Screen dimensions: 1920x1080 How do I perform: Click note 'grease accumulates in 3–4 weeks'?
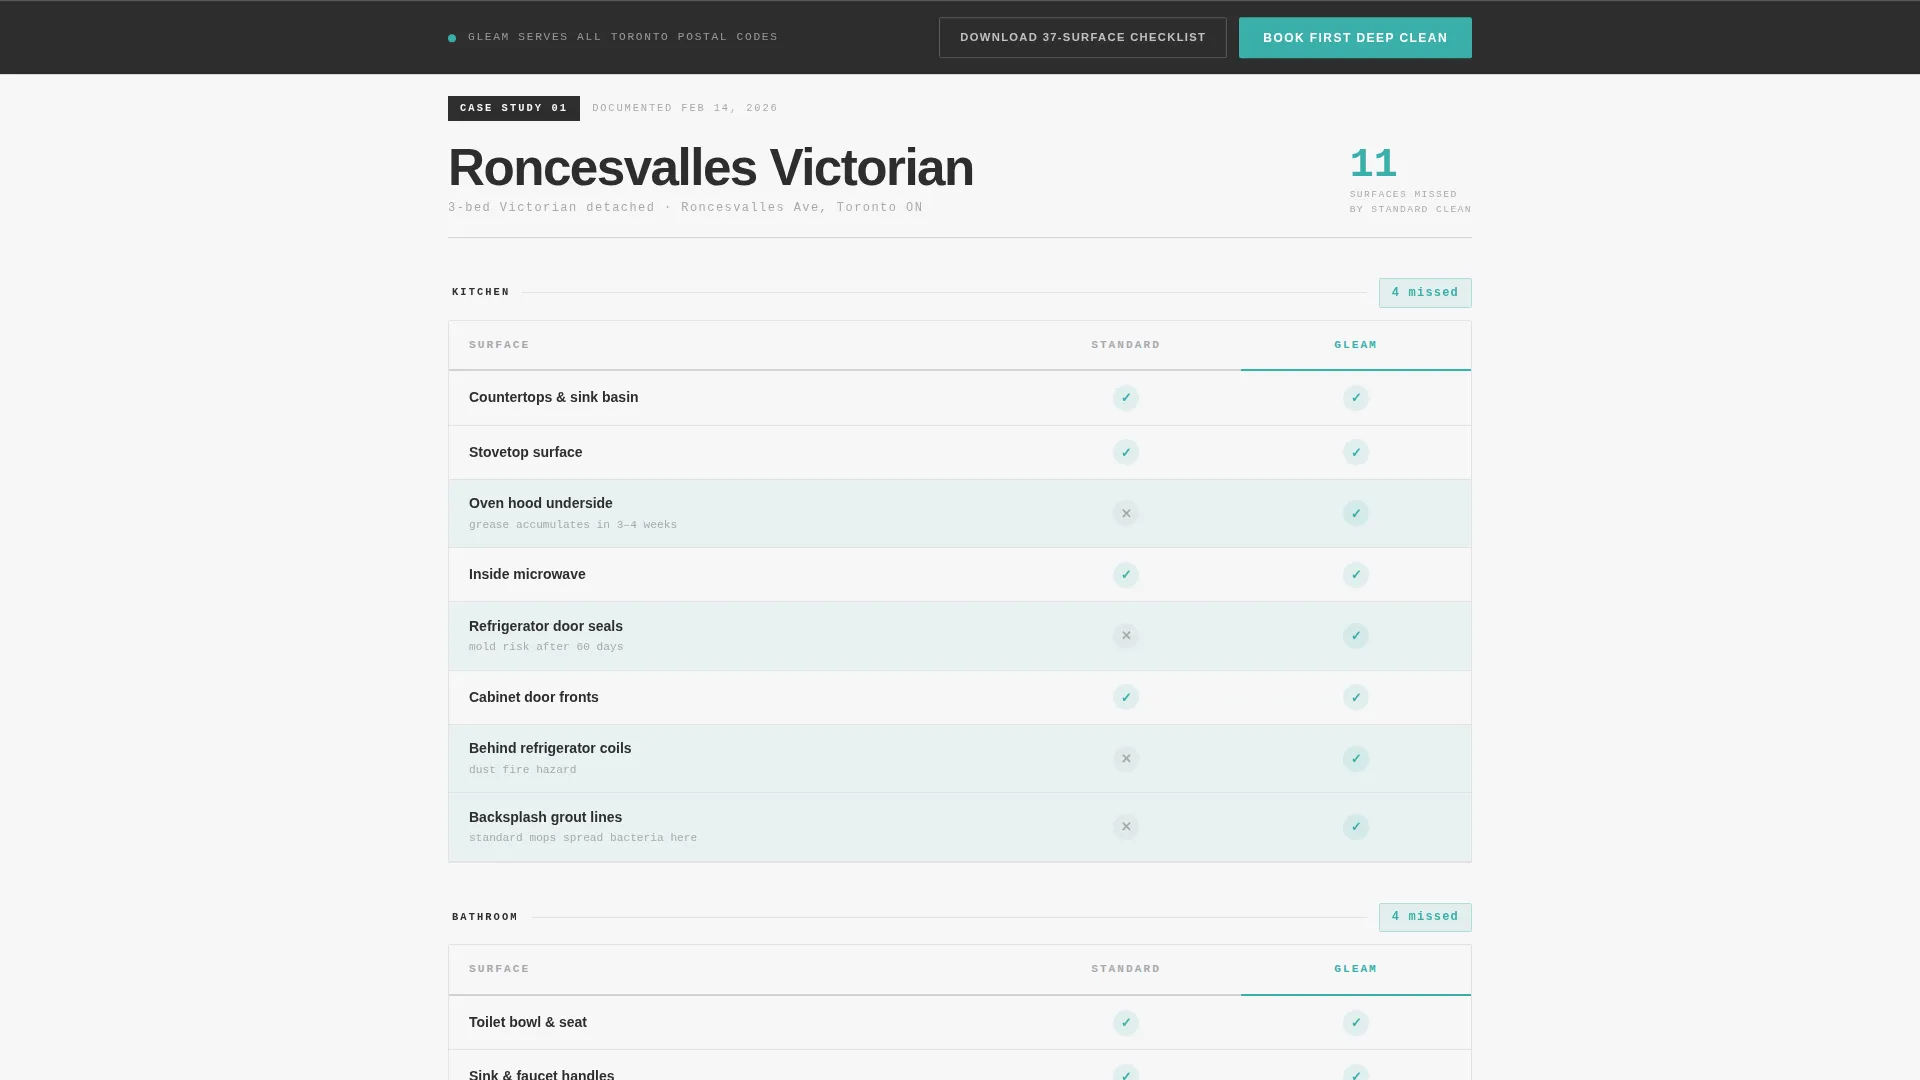[x=573, y=525]
